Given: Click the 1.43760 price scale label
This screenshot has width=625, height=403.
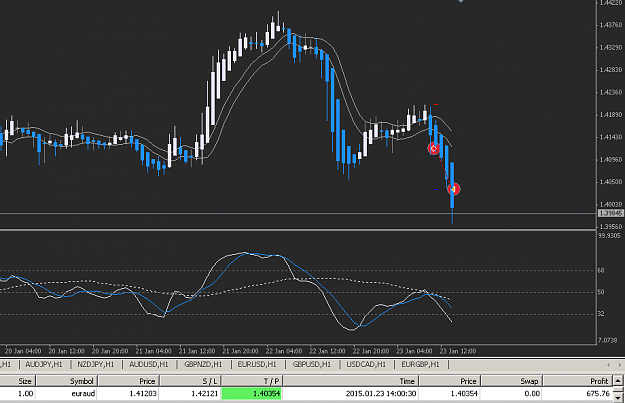Looking at the screenshot, I should coord(611,25).
